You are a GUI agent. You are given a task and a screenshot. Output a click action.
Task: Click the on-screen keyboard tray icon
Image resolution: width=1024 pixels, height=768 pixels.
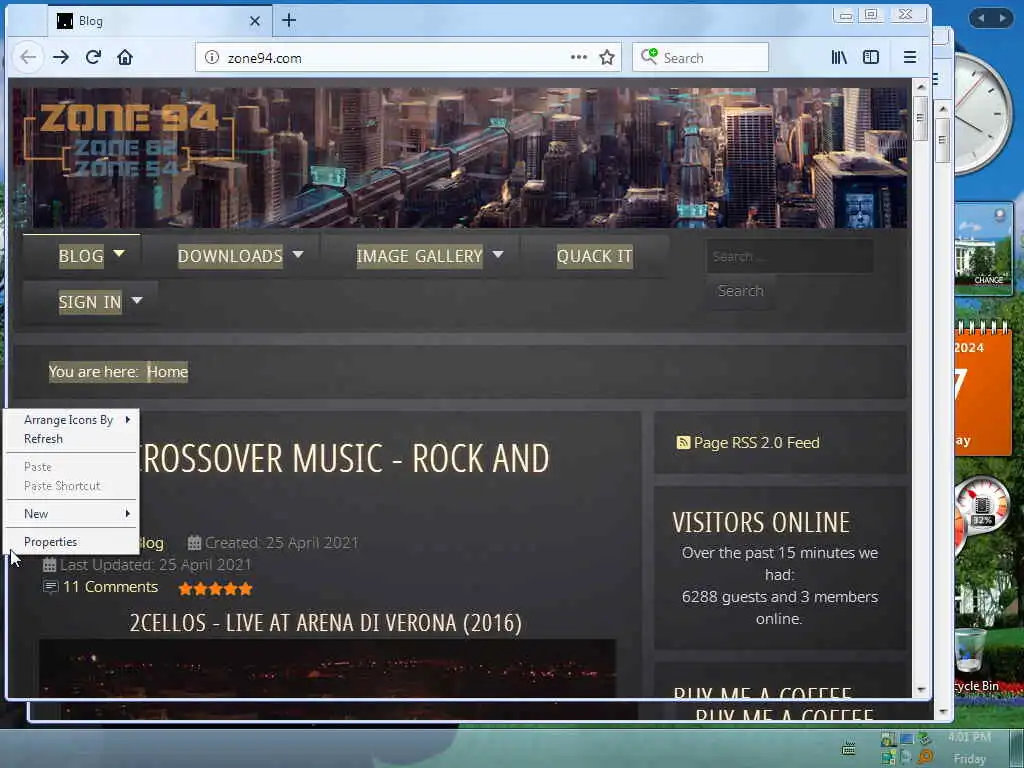click(848, 749)
